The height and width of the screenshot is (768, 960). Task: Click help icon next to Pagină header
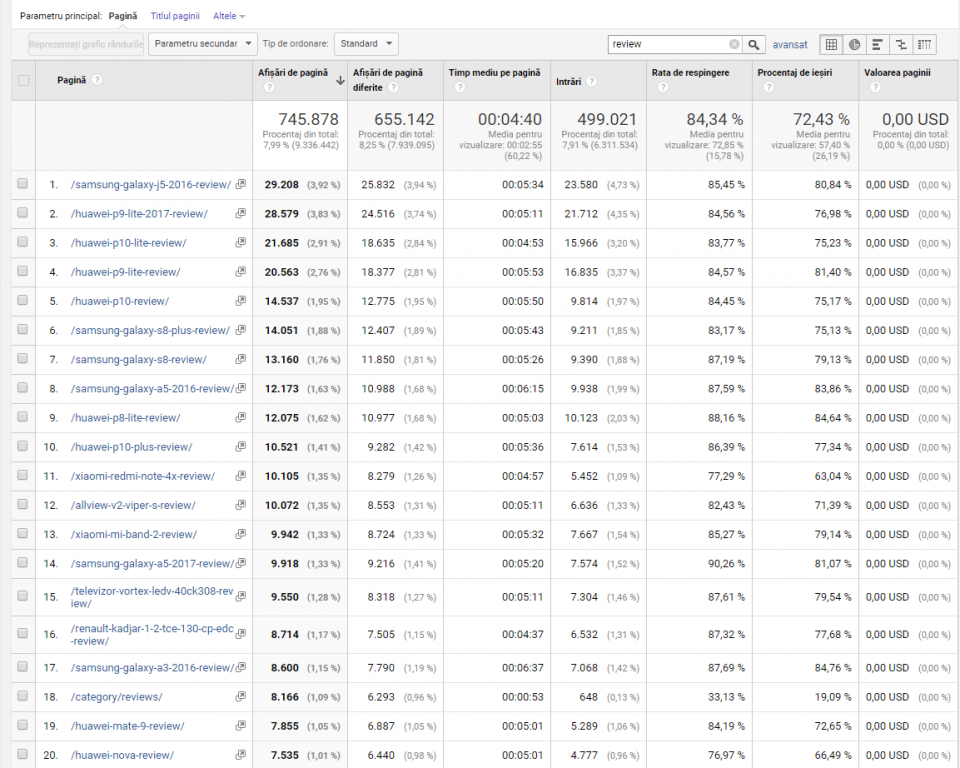[97, 80]
